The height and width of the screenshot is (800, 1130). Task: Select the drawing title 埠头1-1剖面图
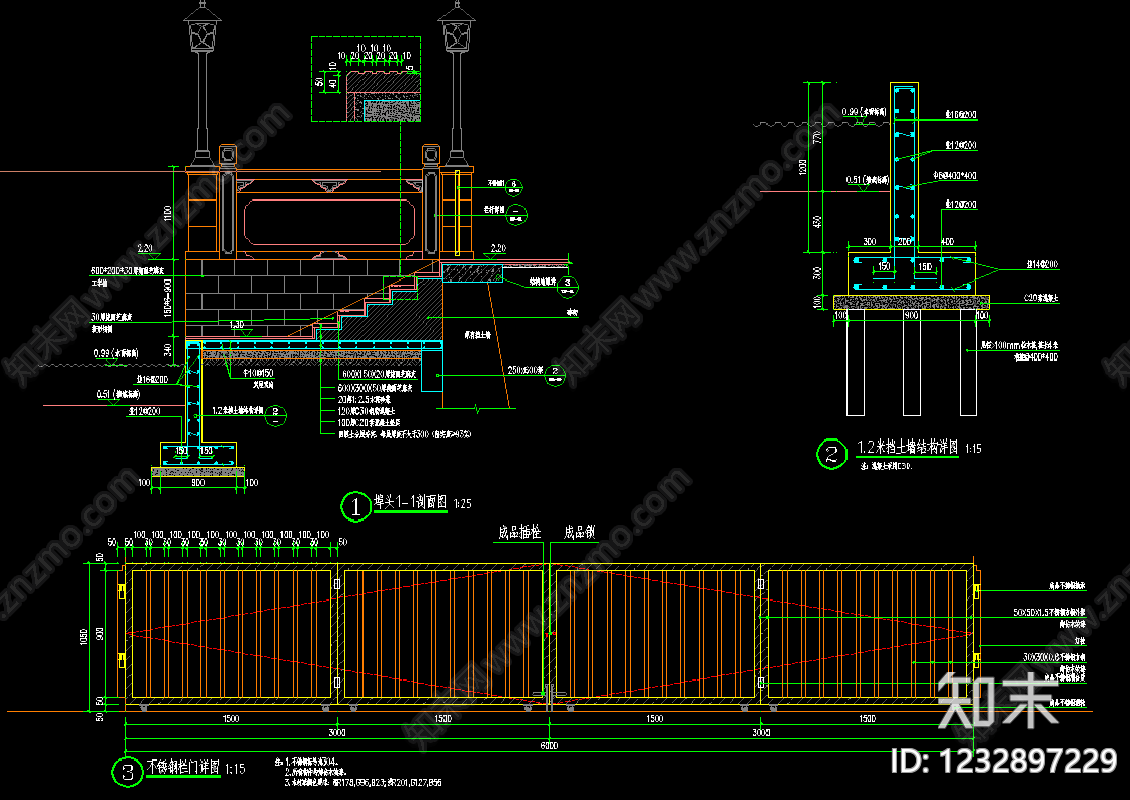(x=410, y=502)
